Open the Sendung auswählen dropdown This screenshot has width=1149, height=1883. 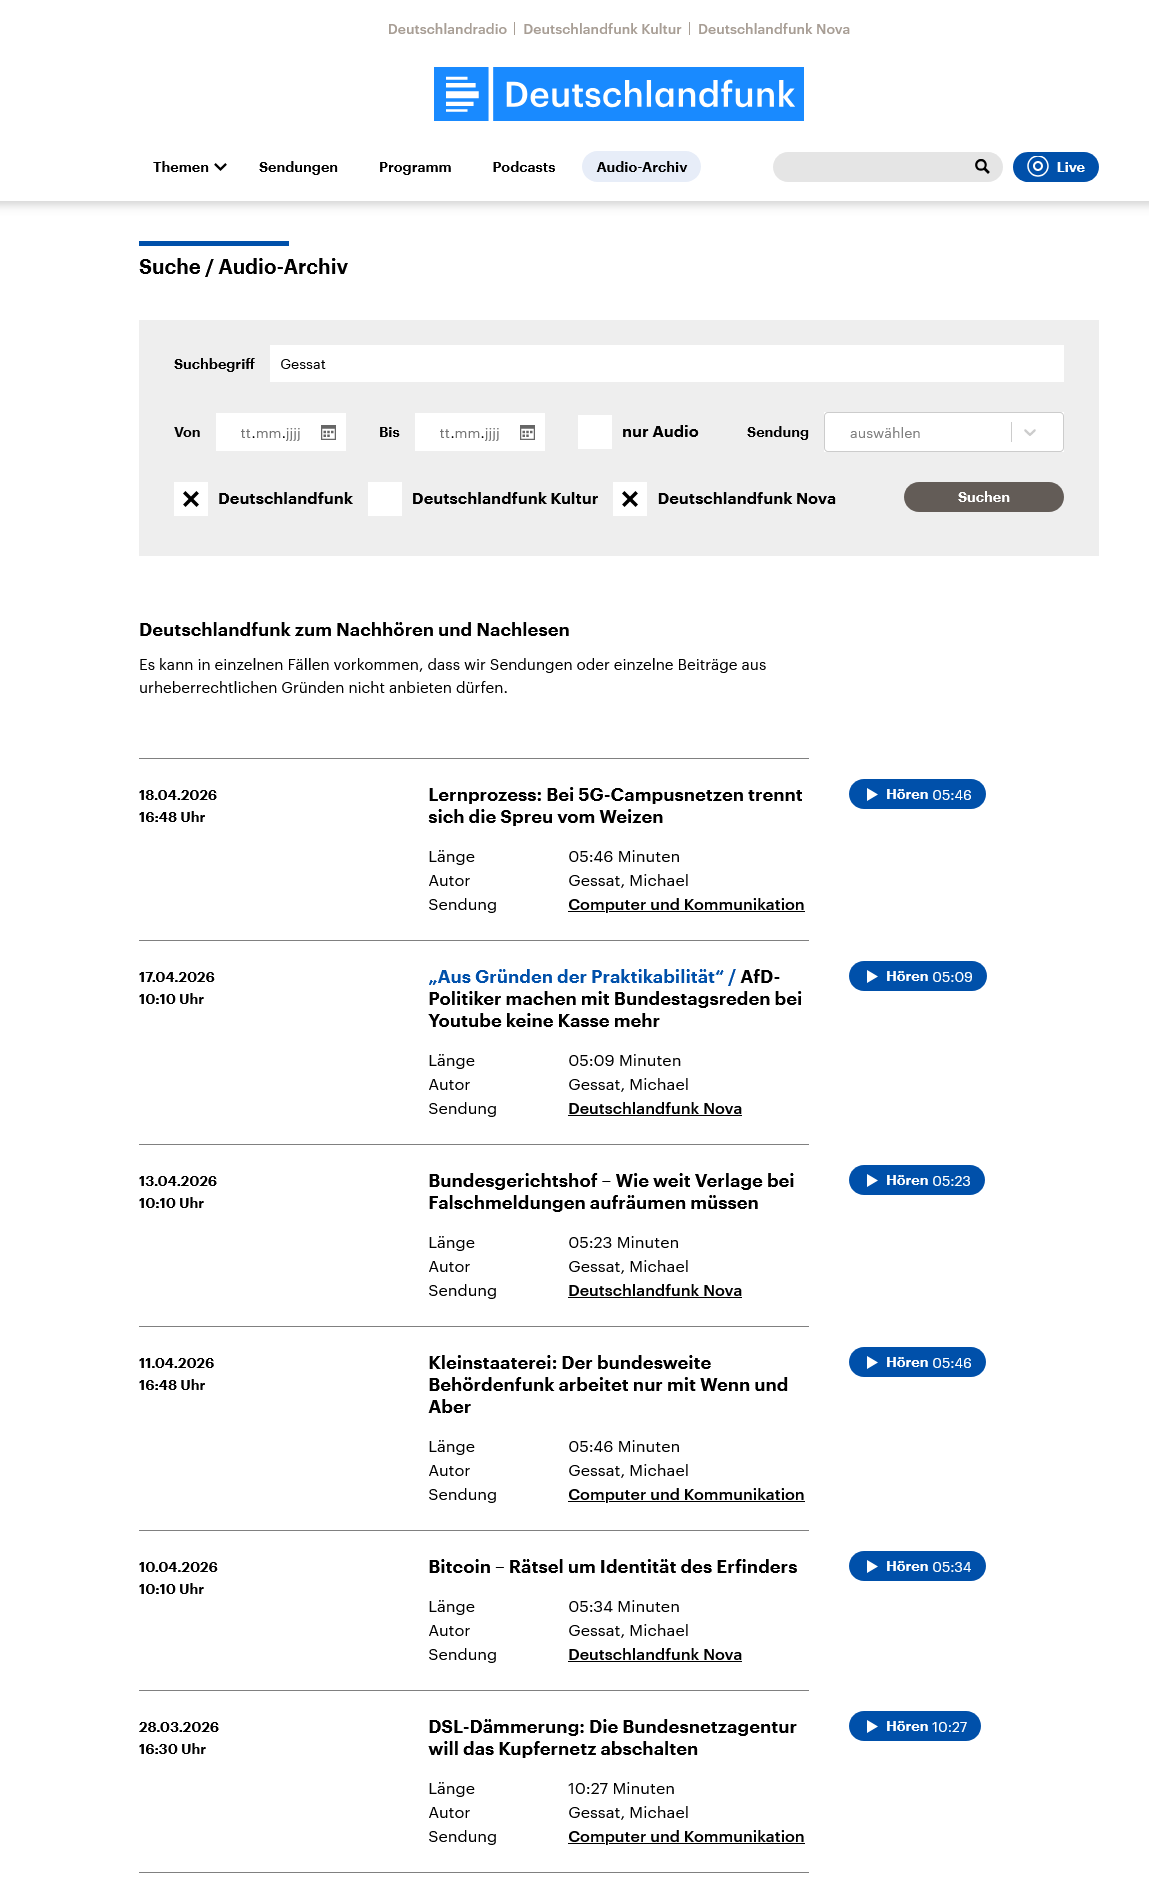tap(943, 432)
